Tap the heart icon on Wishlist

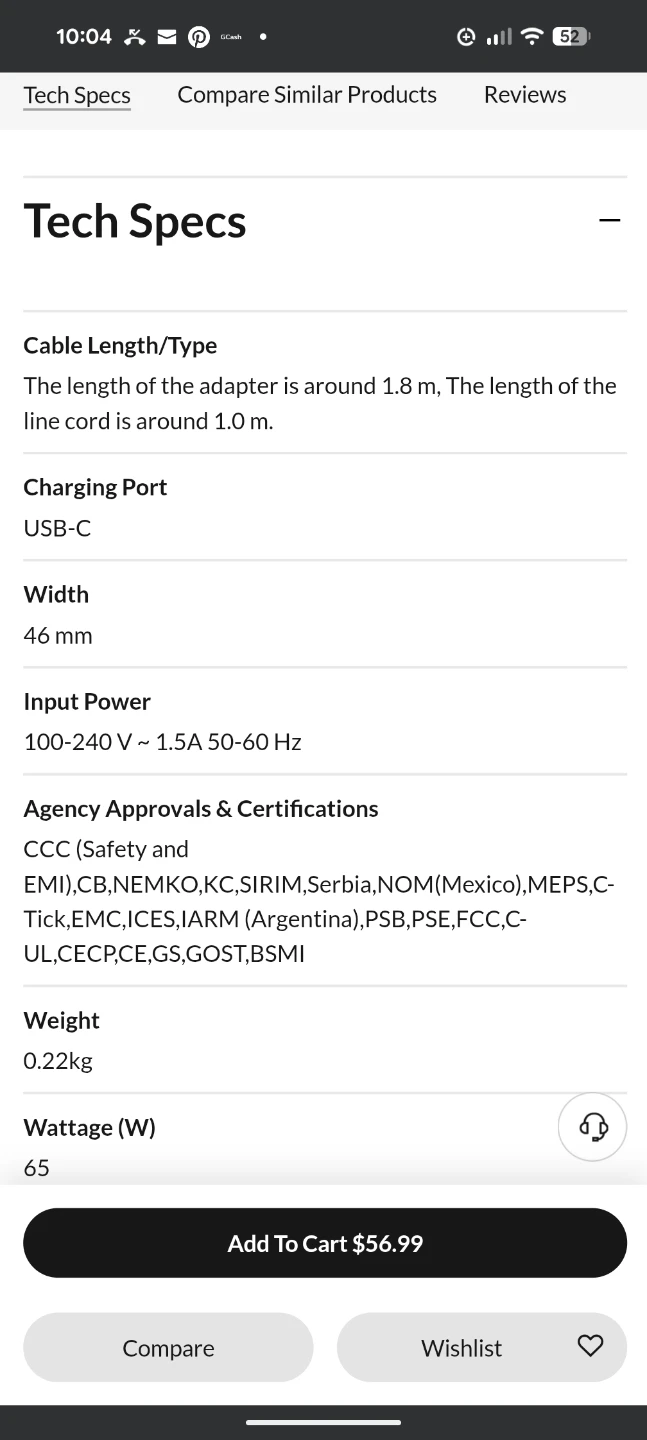coord(590,1346)
